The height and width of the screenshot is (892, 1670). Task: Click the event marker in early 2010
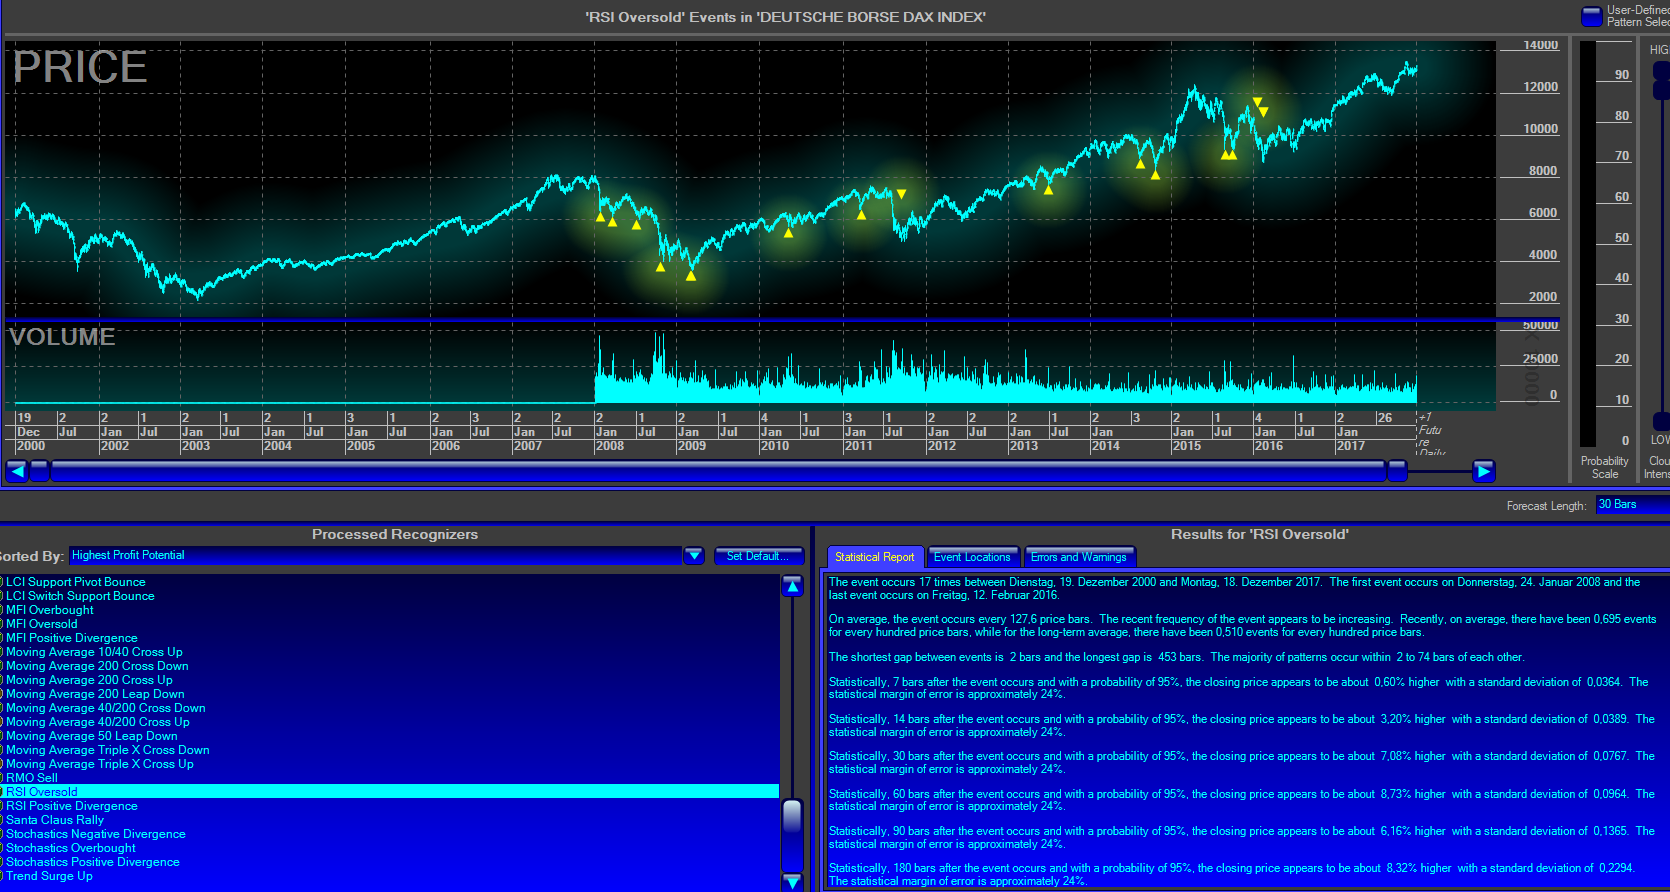pos(788,233)
